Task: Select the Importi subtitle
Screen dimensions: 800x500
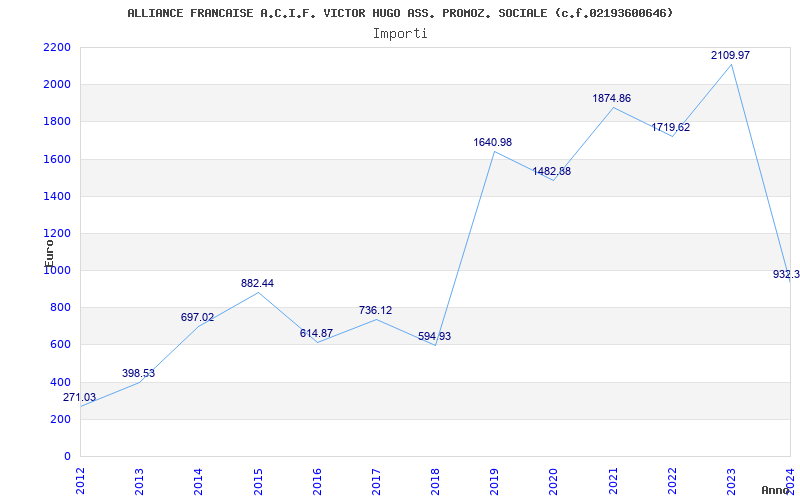Action: pyautogui.click(x=400, y=34)
